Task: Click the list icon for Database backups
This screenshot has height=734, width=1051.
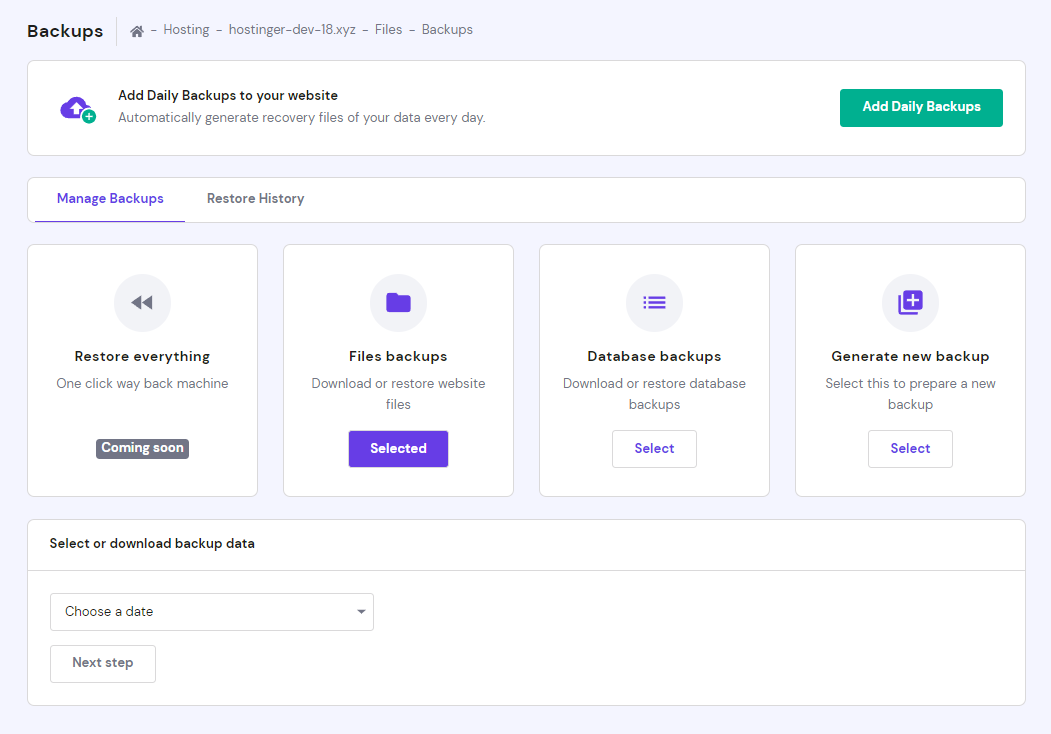Action: coord(654,303)
